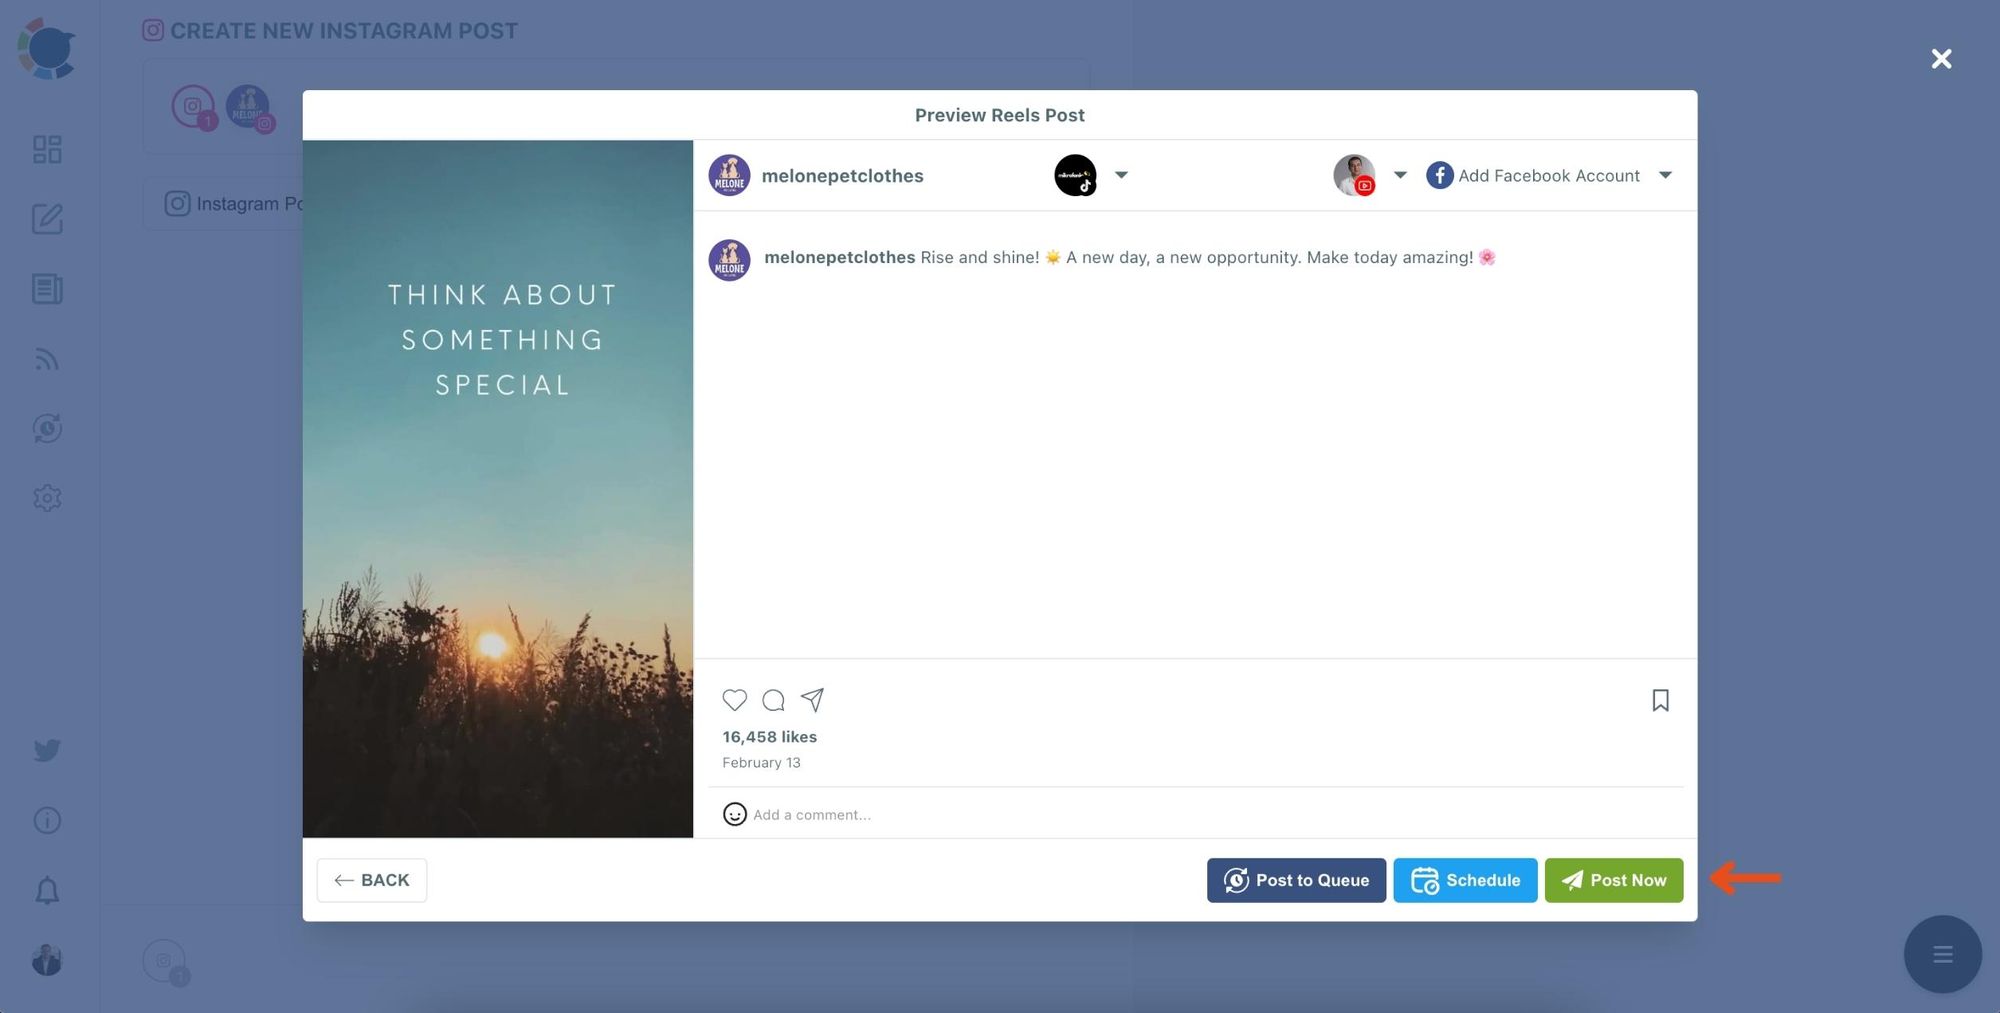Add the post to queue
This screenshot has height=1013, width=2000.
(1296, 880)
